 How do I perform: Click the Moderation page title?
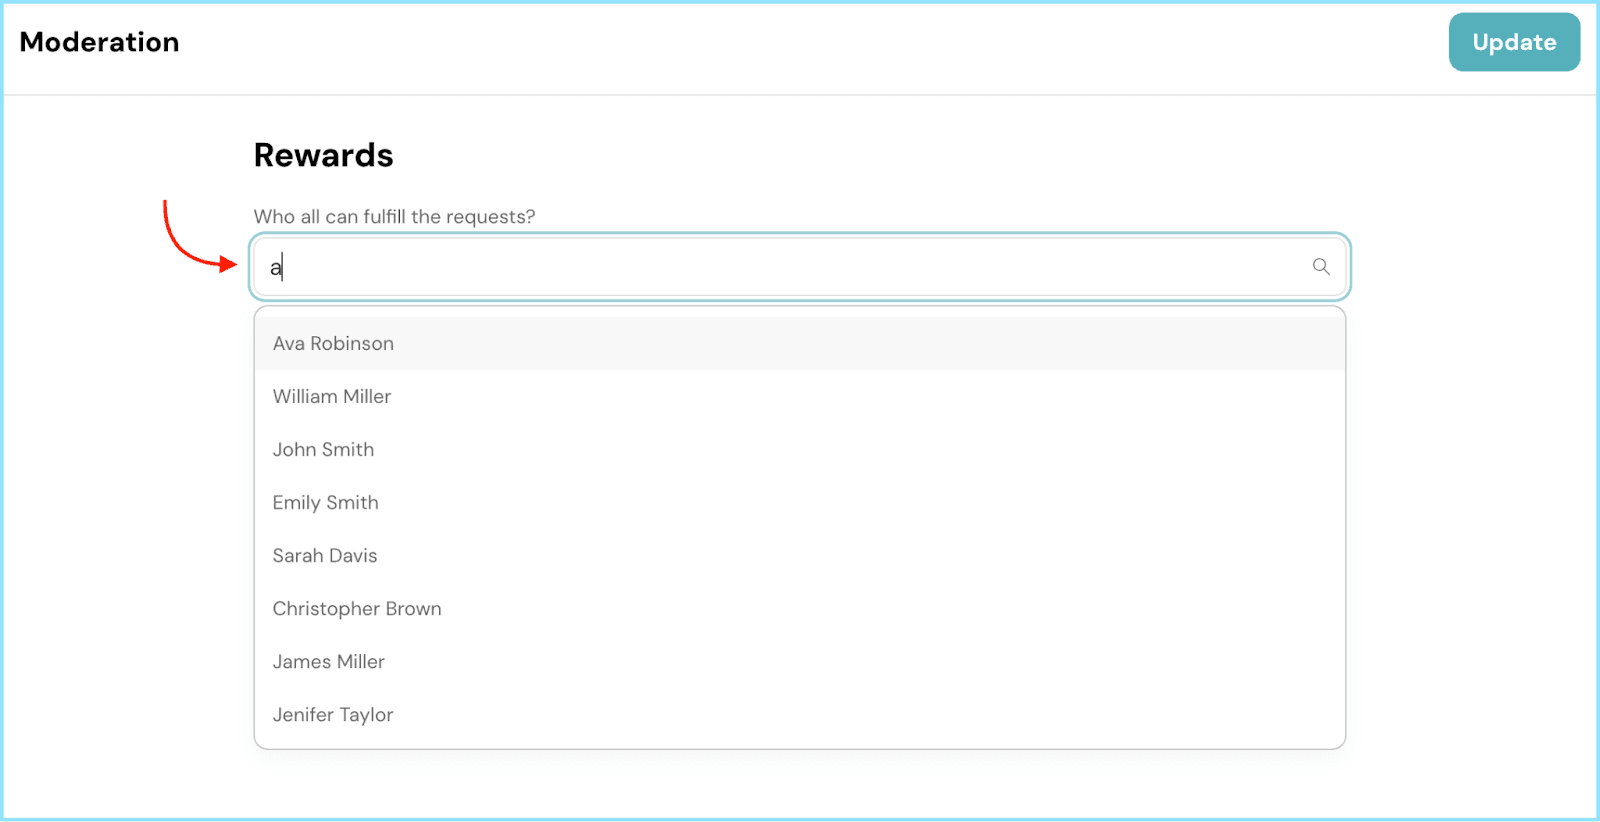click(x=99, y=42)
